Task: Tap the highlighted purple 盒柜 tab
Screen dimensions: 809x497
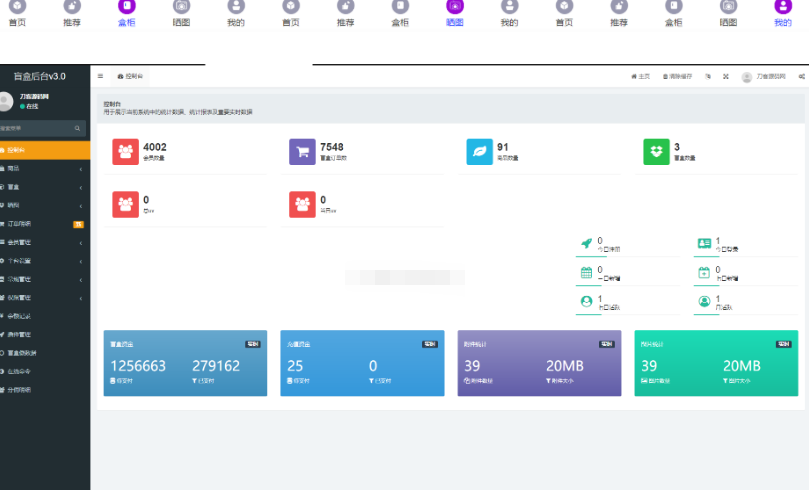Action: (x=127, y=13)
